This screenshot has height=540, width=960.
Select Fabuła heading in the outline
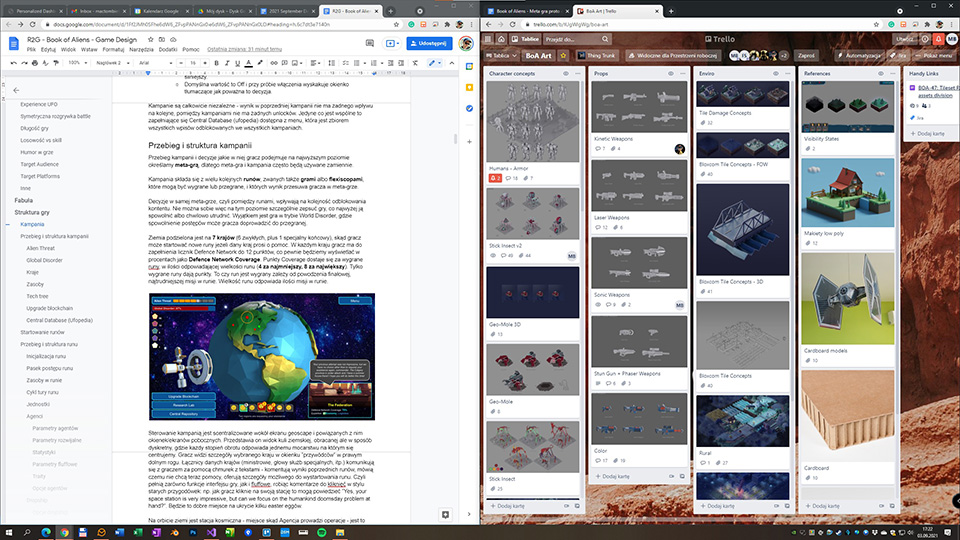[24, 200]
